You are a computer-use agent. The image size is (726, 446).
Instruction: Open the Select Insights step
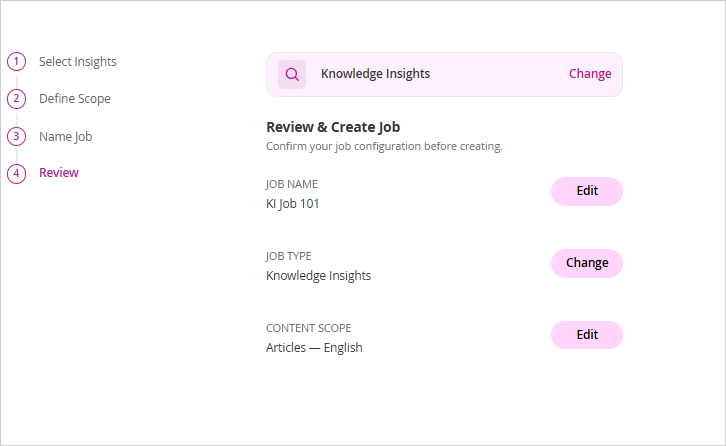tap(78, 62)
